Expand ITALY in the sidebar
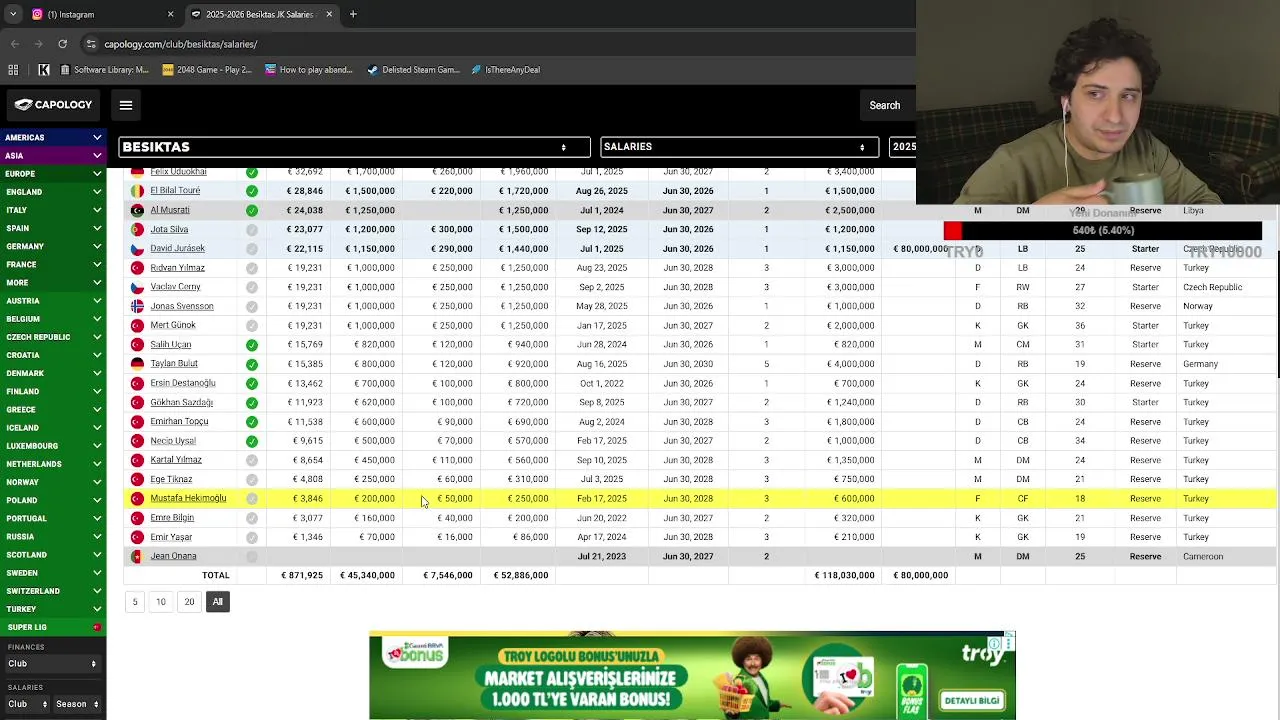This screenshot has width=1280, height=720. 53,210
